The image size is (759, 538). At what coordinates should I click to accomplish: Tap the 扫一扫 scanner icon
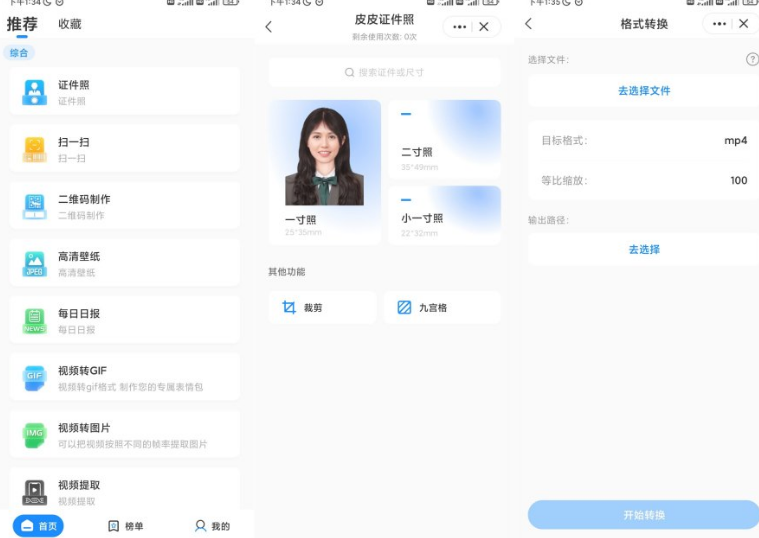34,149
